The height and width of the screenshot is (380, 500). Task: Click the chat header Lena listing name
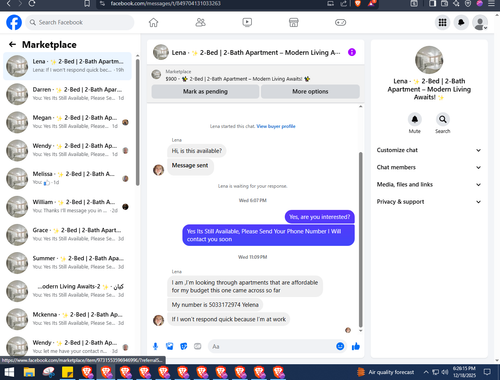point(256,53)
